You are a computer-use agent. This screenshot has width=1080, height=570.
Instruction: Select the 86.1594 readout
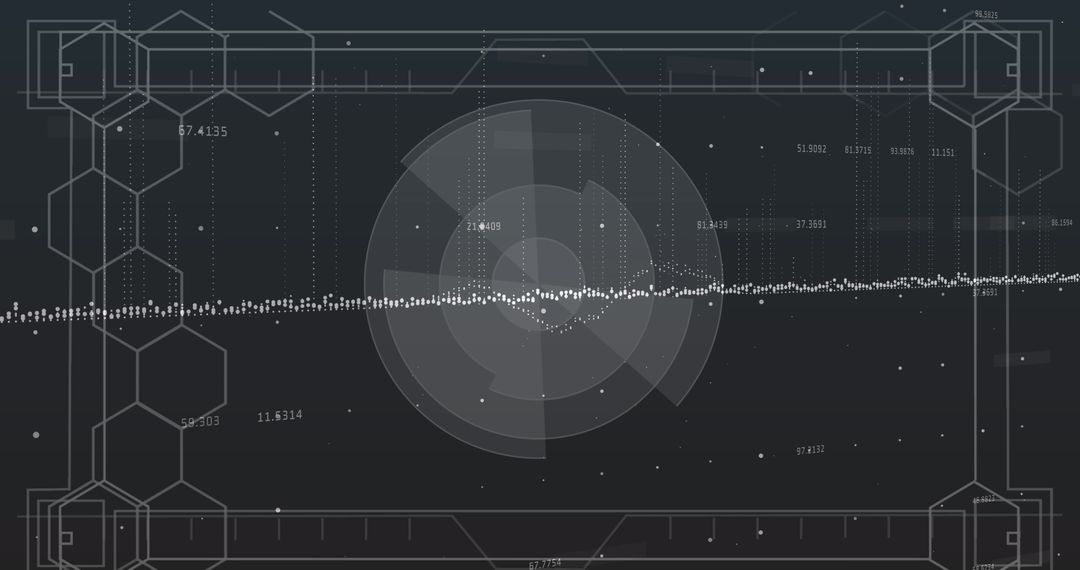pyautogui.click(x=1061, y=223)
